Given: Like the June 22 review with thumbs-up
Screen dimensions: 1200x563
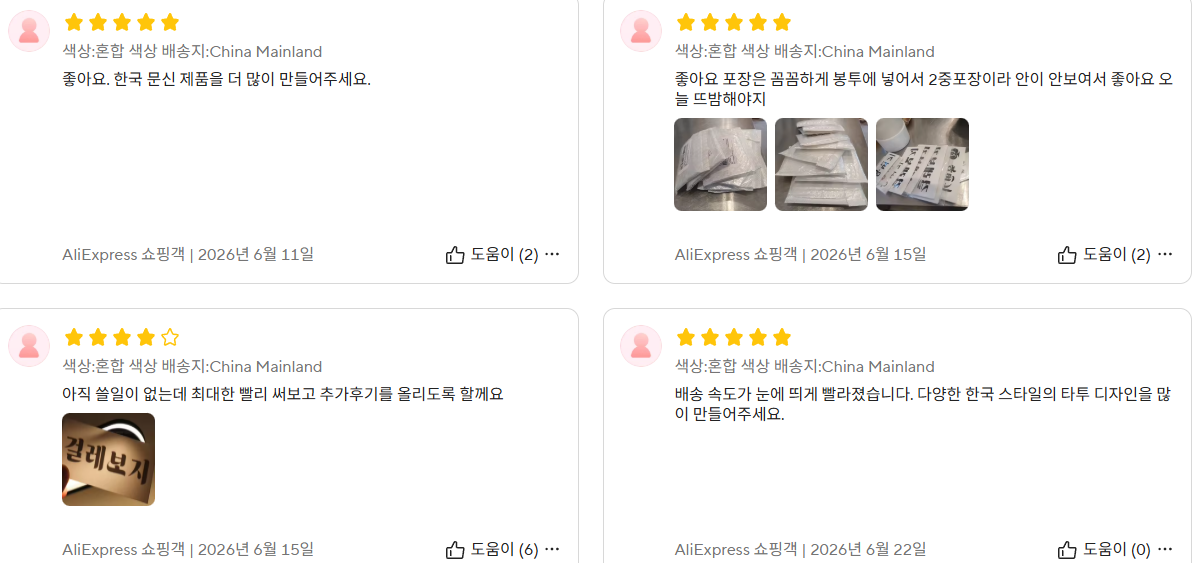Looking at the screenshot, I should (1067, 549).
